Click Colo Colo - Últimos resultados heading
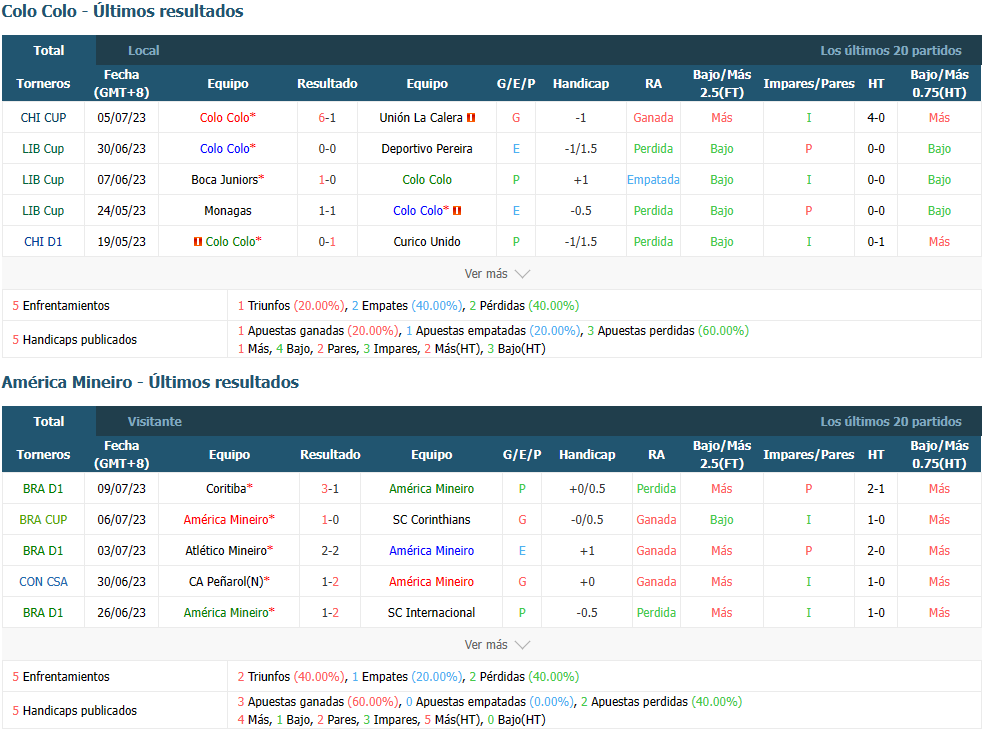Viewport: 988px width, 737px height. (x=123, y=11)
